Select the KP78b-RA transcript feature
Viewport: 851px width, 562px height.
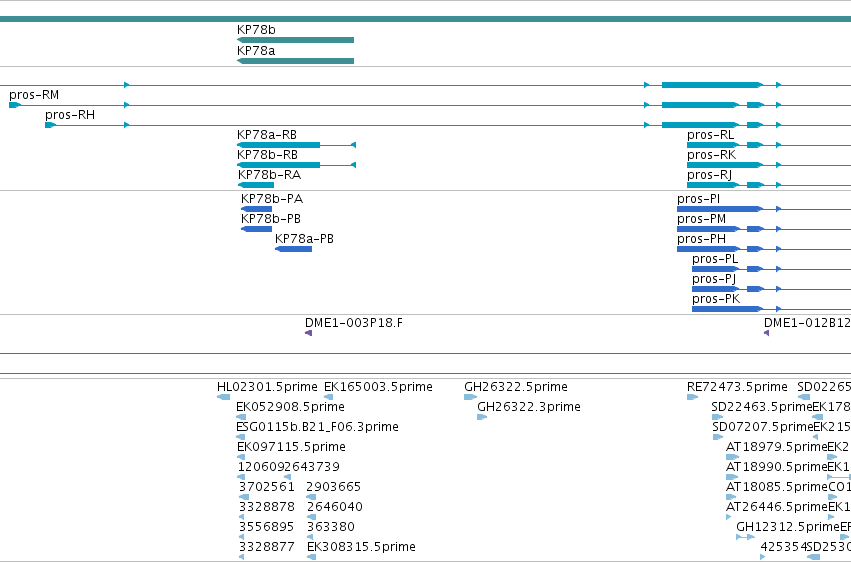[256, 185]
